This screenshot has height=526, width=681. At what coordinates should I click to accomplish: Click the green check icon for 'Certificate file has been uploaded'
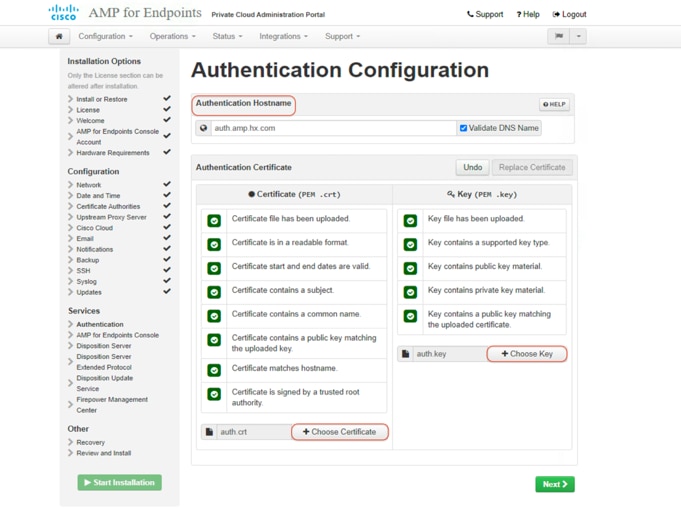214,221
